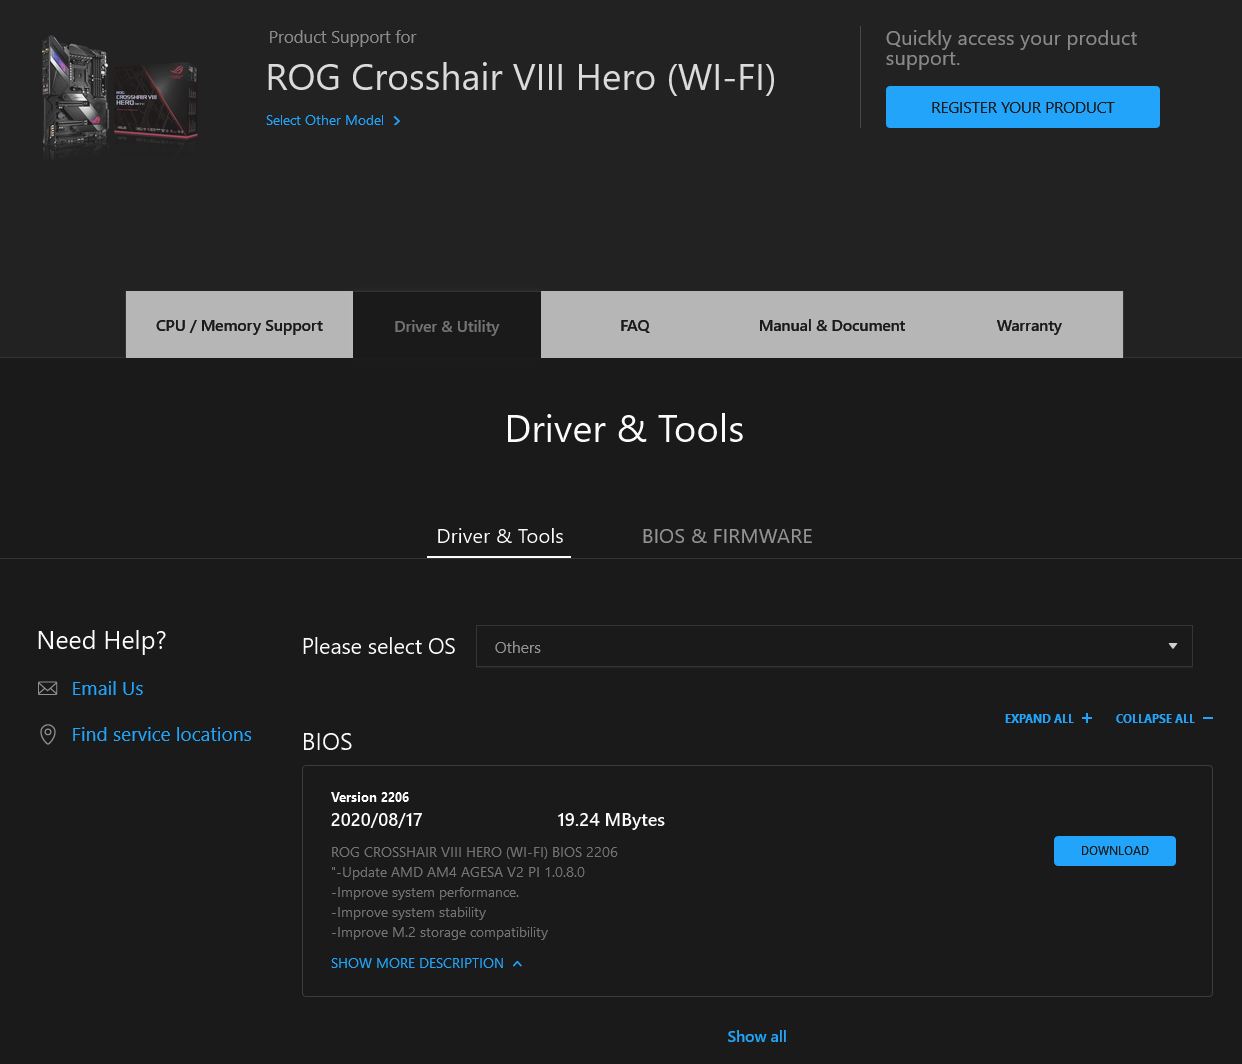This screenshot has width=1242, height=1064.
Task: Select the Driver & Tools sub-tab
Action: (x=499, y=536)
